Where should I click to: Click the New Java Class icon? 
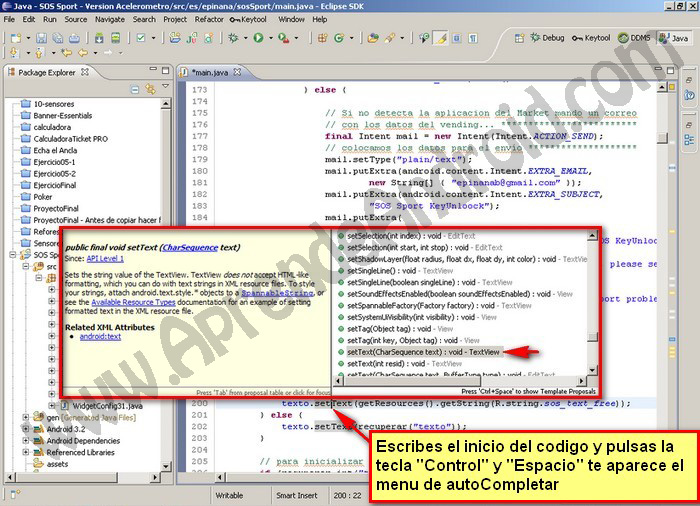(339, 38)
